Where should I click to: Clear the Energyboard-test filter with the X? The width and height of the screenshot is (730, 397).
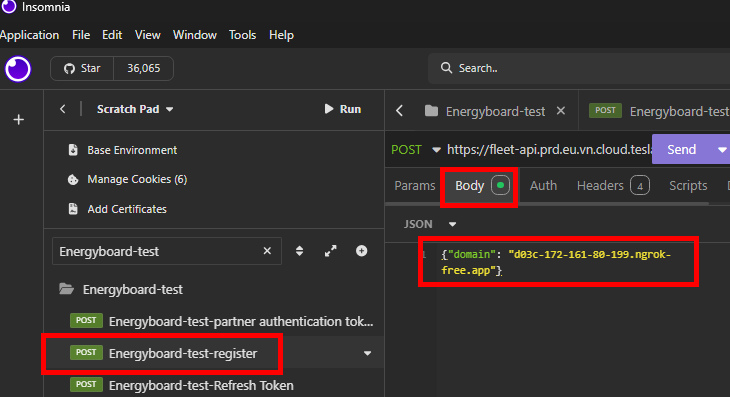(267, 251)
